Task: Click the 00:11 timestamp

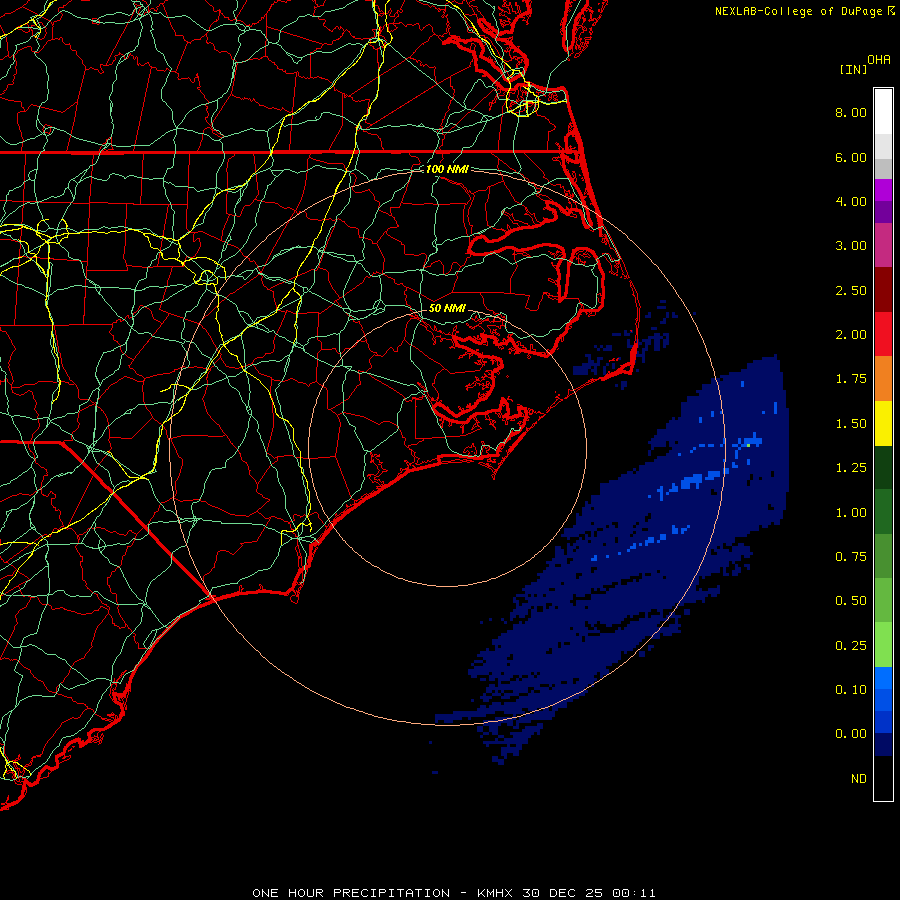Action: [634, 893]
